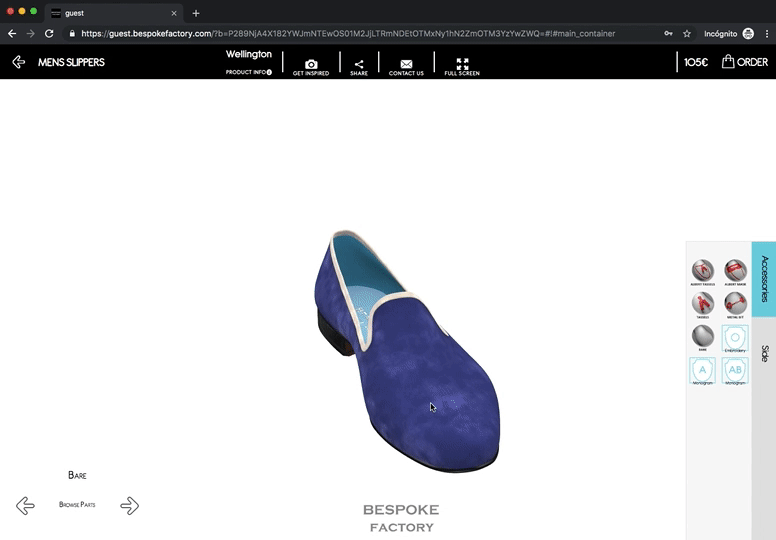
Task: Browse to the next part arrow
Action: tap(129, 505)
